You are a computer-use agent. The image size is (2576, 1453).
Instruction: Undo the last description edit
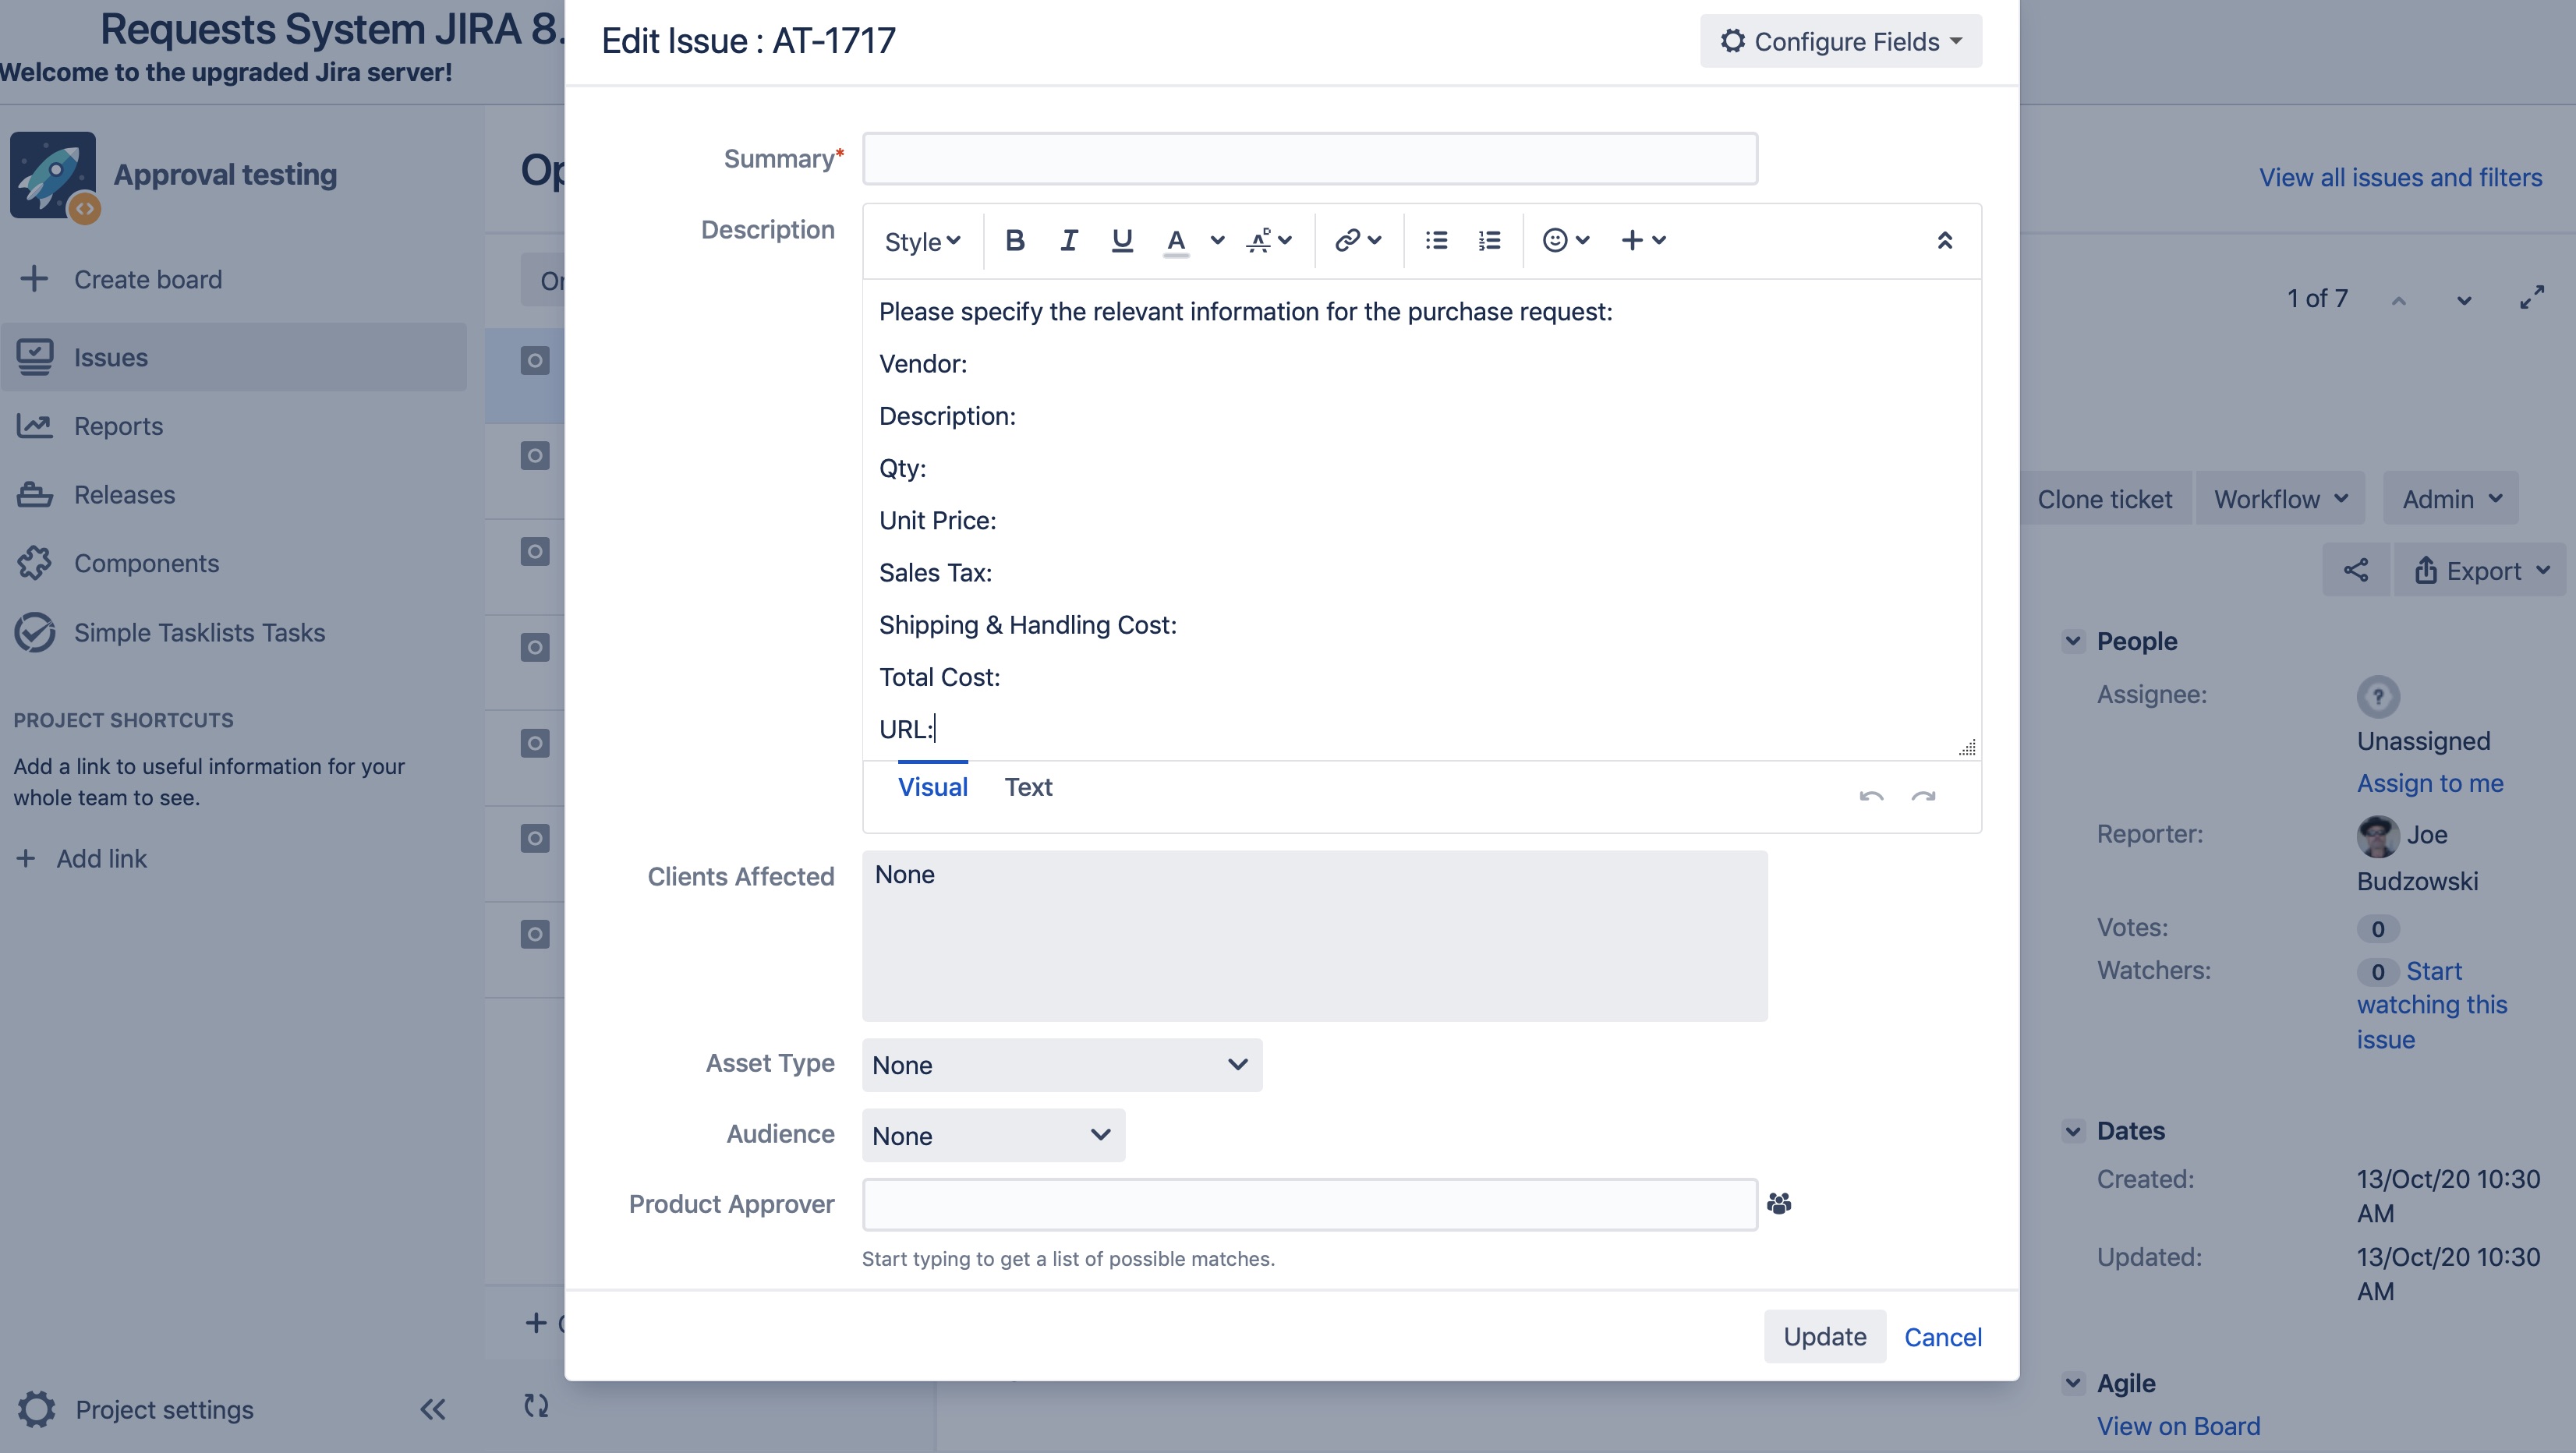[x=1870, y=796]
